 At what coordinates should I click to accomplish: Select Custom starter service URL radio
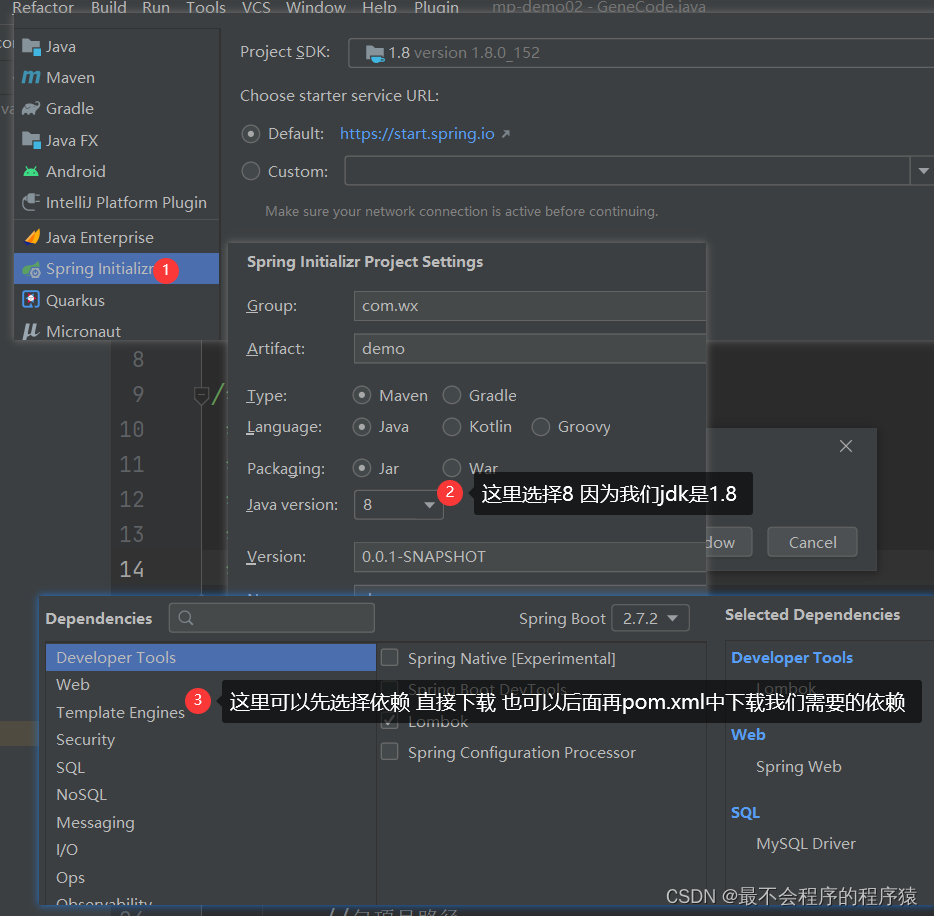click(x=251, y=172)
